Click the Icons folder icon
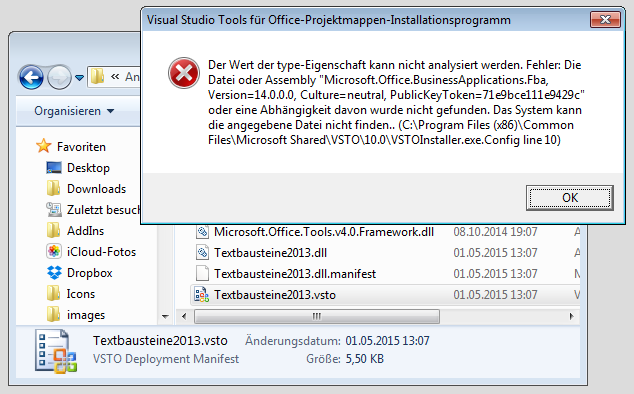Viewport: 634px width, 394px height. [x=53, y=294]
